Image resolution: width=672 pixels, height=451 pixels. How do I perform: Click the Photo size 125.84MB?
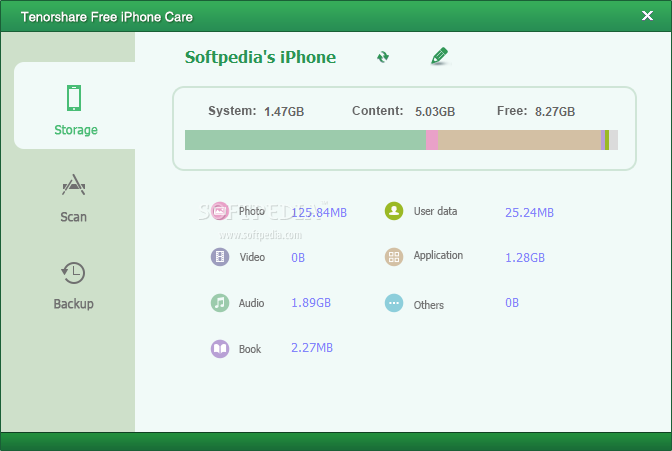[x=319, y=213]
